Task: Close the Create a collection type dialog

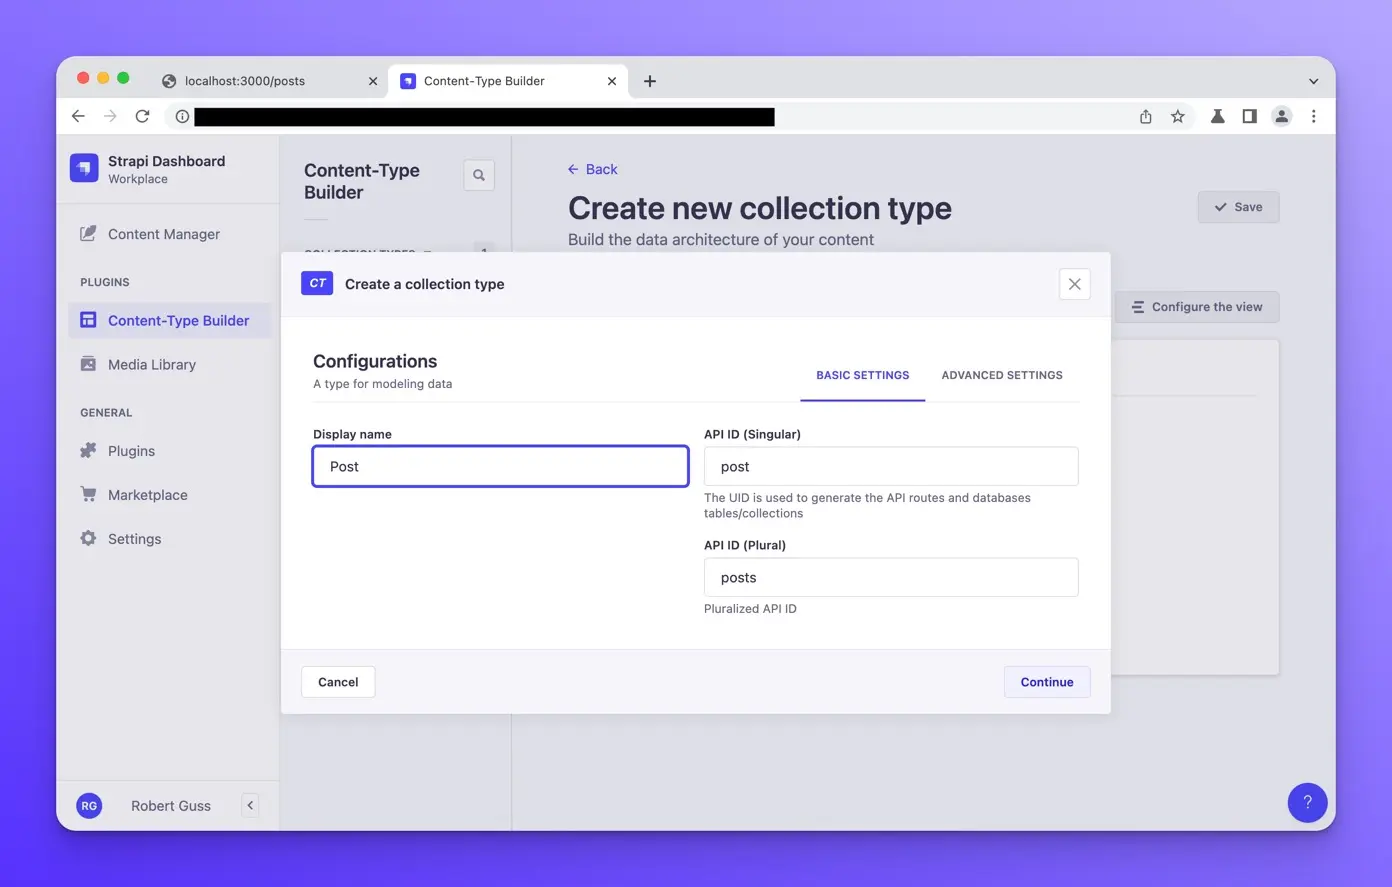Action: coord(1074,284)
